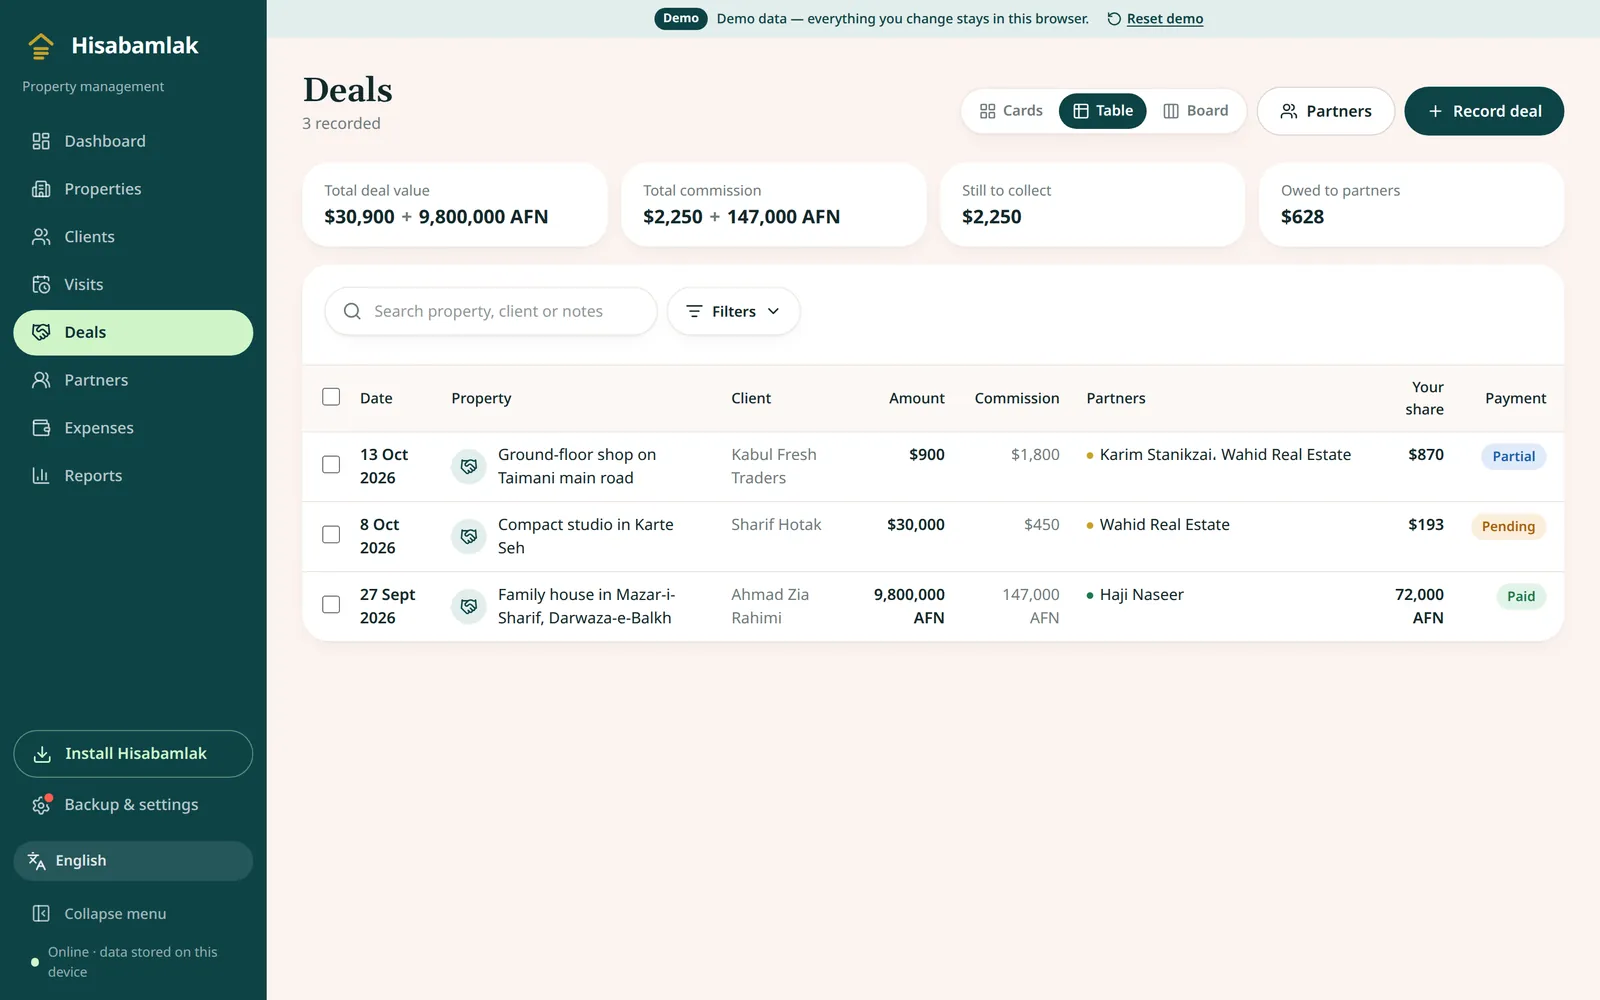1600x1000 pixels.
Task: Click client name Sharif Hotak
Action: coord(776,525)
